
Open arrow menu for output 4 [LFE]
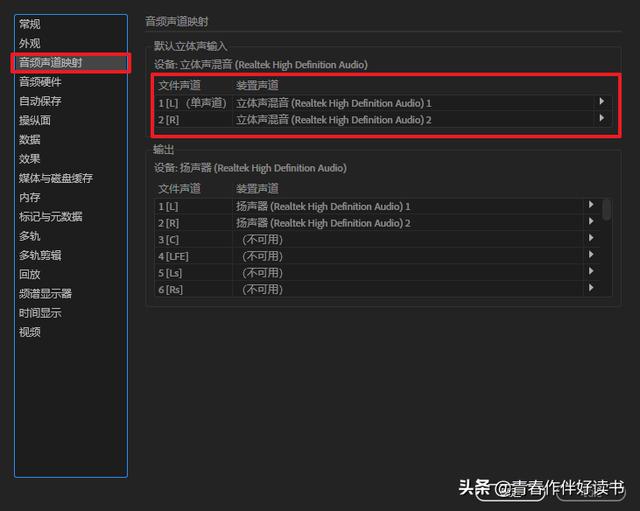tap(591, 255)
